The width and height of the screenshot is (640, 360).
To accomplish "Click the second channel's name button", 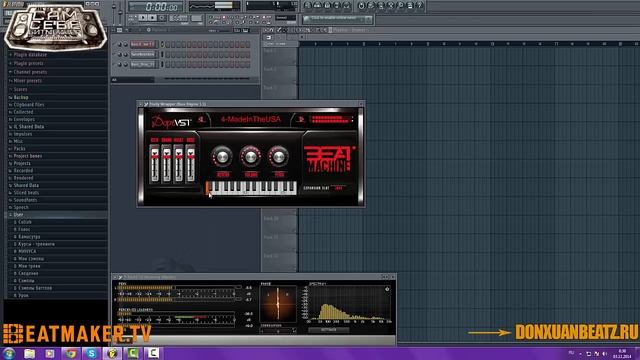I will 143,54.
